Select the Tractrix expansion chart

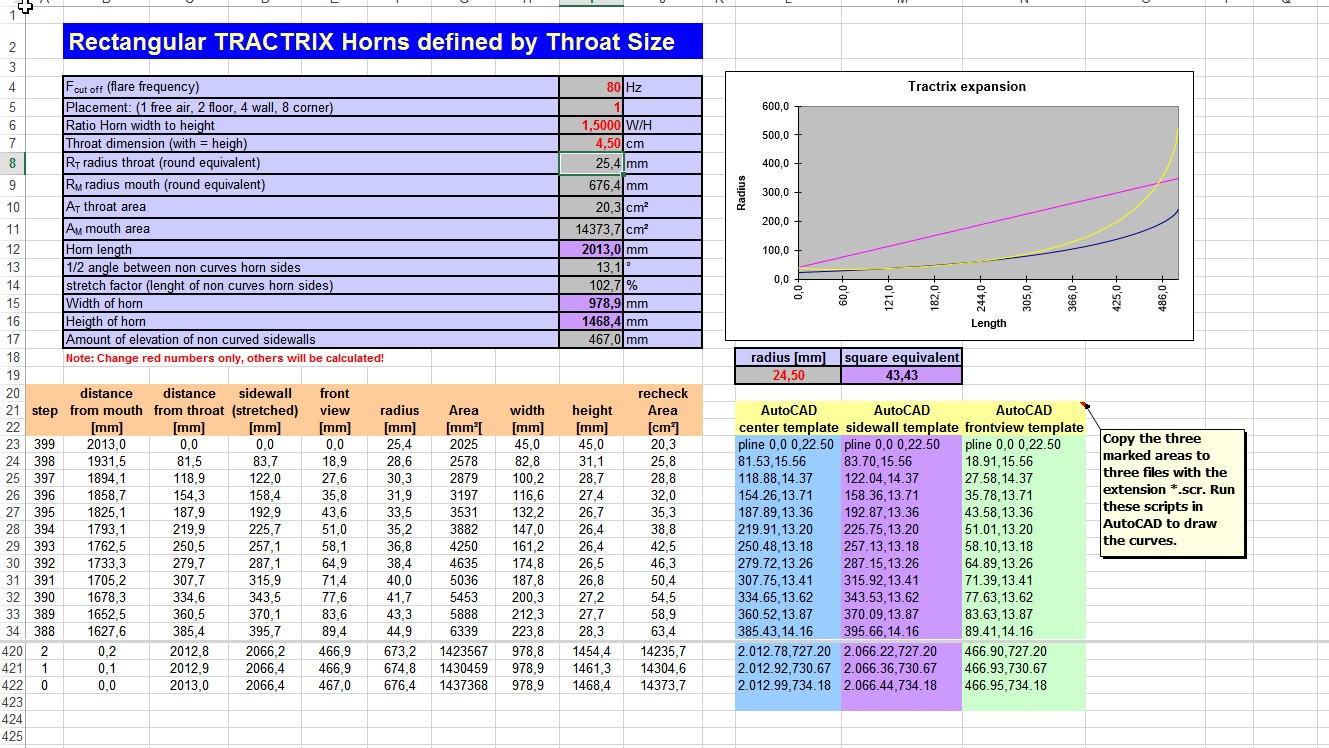959,205
